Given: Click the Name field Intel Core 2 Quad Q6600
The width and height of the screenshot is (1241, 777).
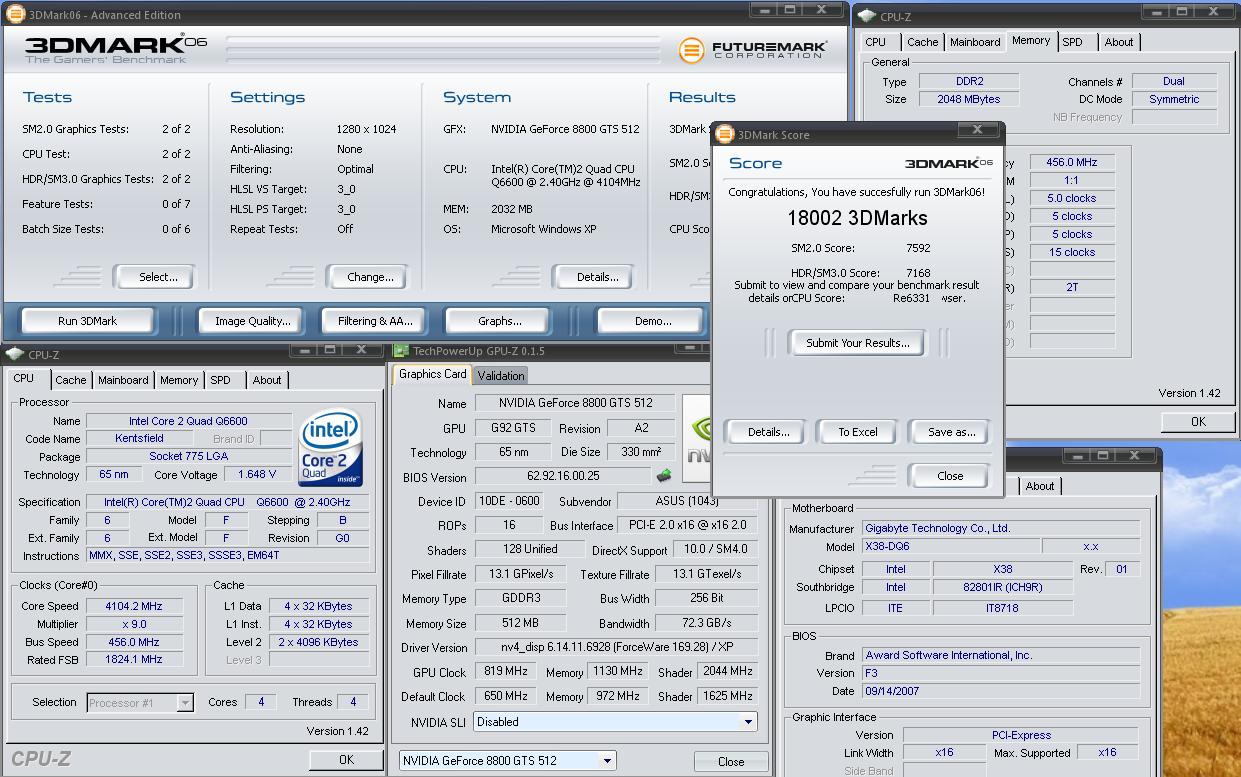Looking at the screenshot, I should pos(188,421).
